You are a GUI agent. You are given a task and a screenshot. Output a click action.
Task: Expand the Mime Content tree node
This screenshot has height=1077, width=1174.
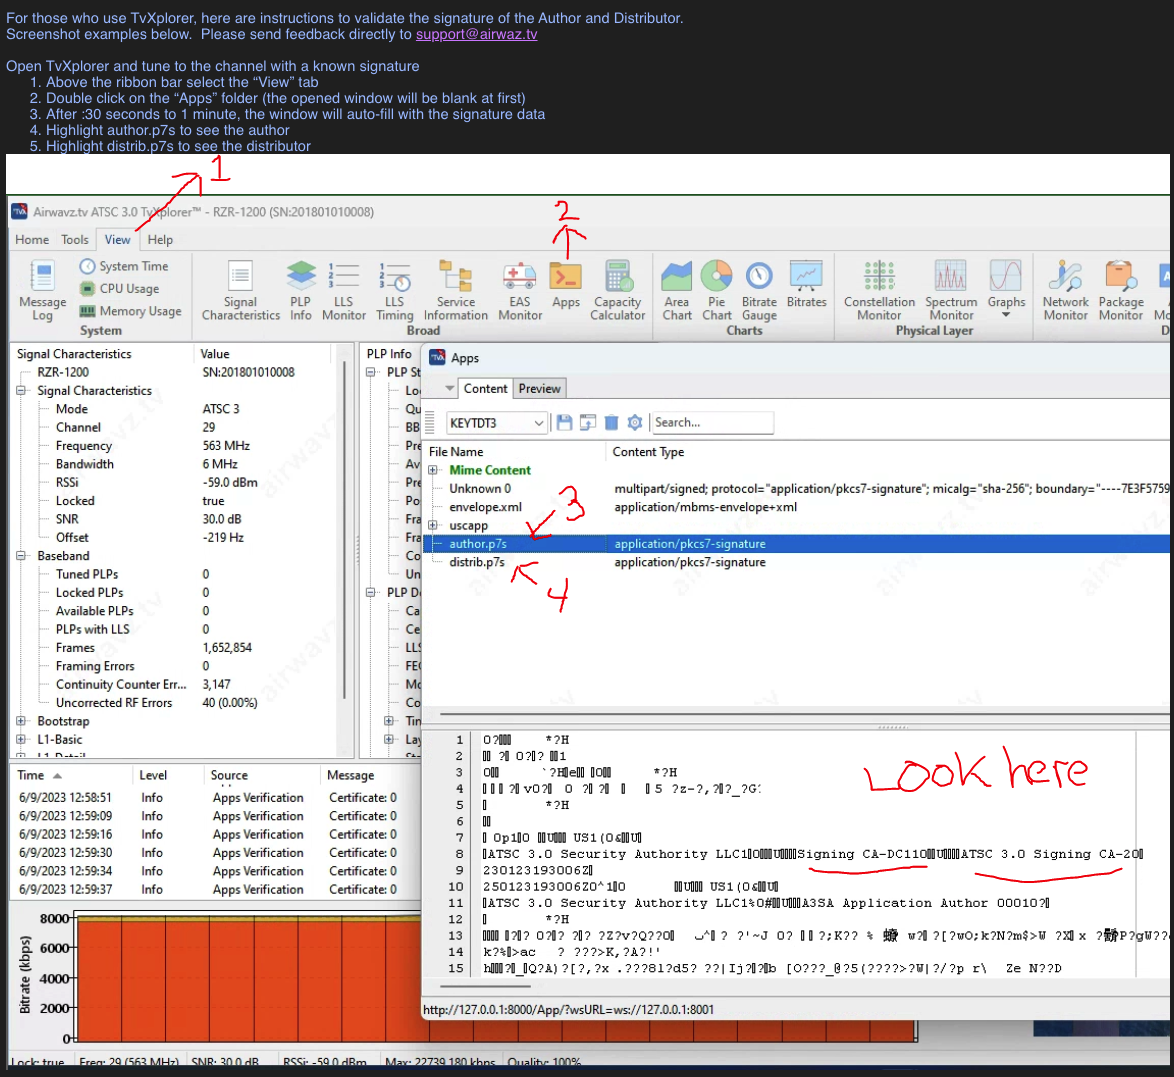tap(433, 470)
